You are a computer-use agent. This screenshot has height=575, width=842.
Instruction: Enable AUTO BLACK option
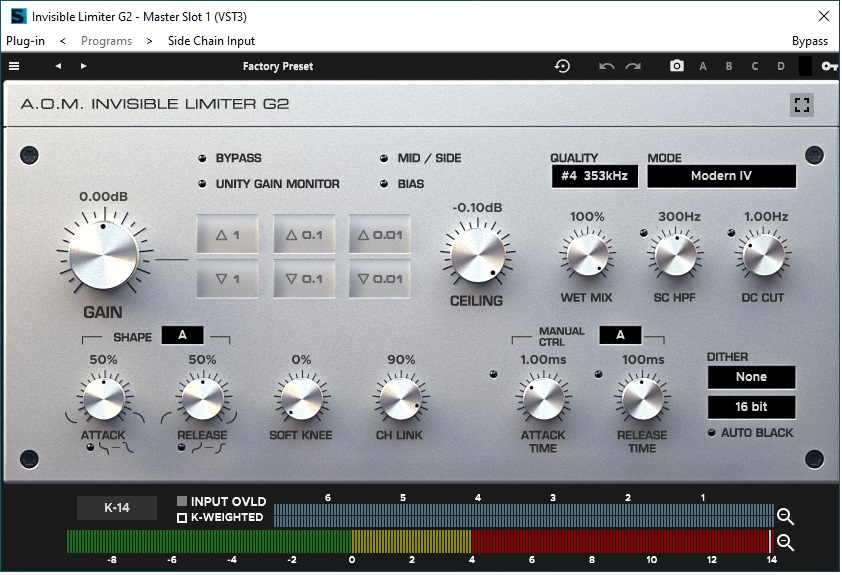point(712,433)
